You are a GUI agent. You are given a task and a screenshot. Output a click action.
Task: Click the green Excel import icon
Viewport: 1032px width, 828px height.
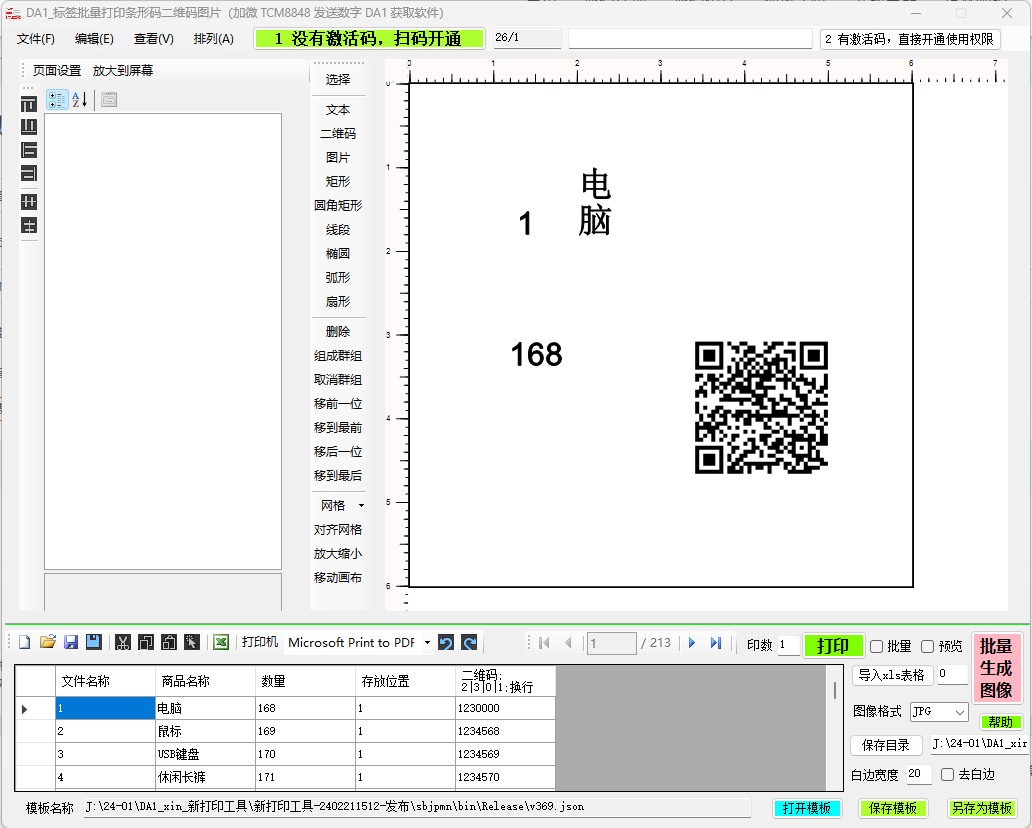(221, 642)
